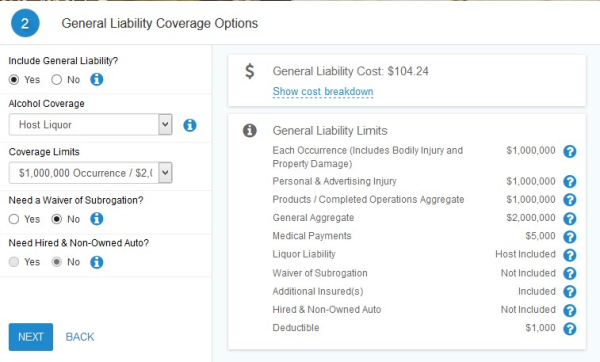Click help icon for Personal & Advertising Injury

570,181
